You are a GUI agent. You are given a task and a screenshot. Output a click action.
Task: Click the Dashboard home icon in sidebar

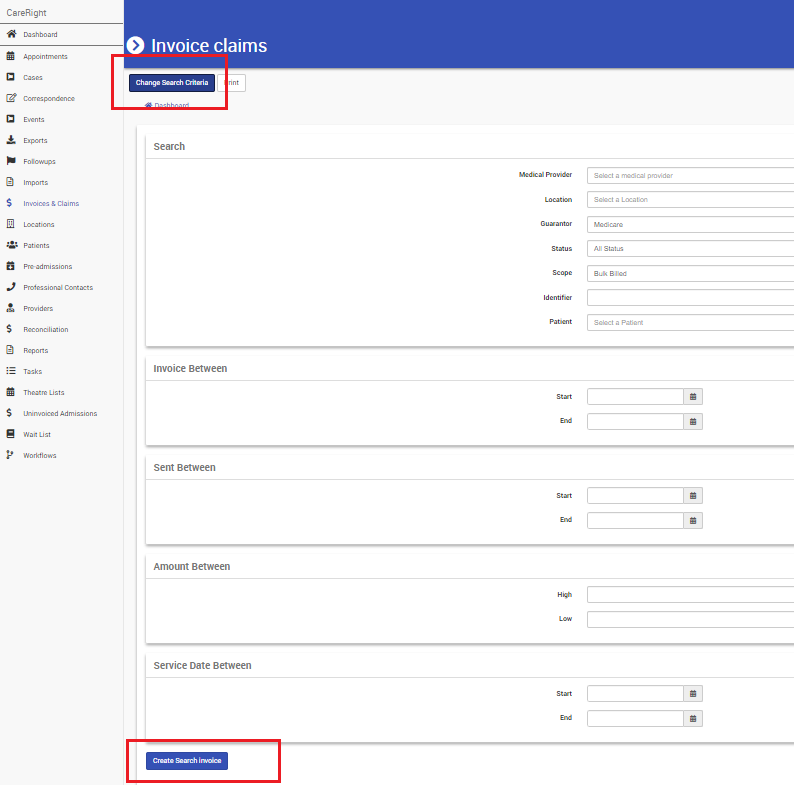(11, 34)
